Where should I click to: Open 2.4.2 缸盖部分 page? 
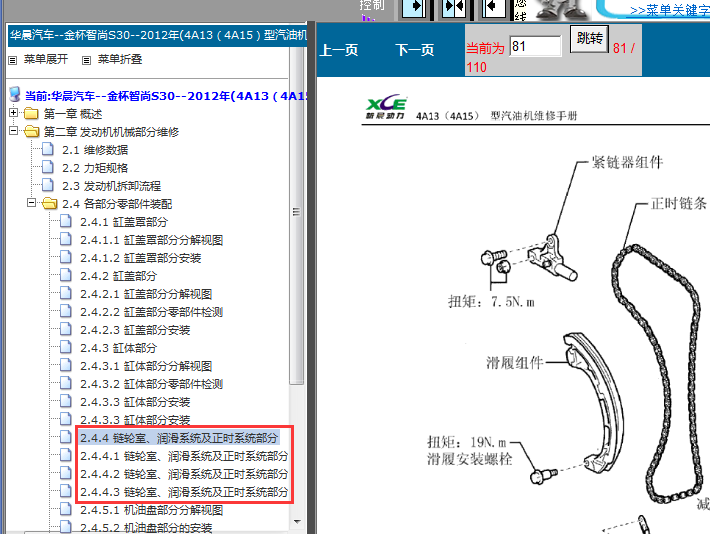click(119, 276)
